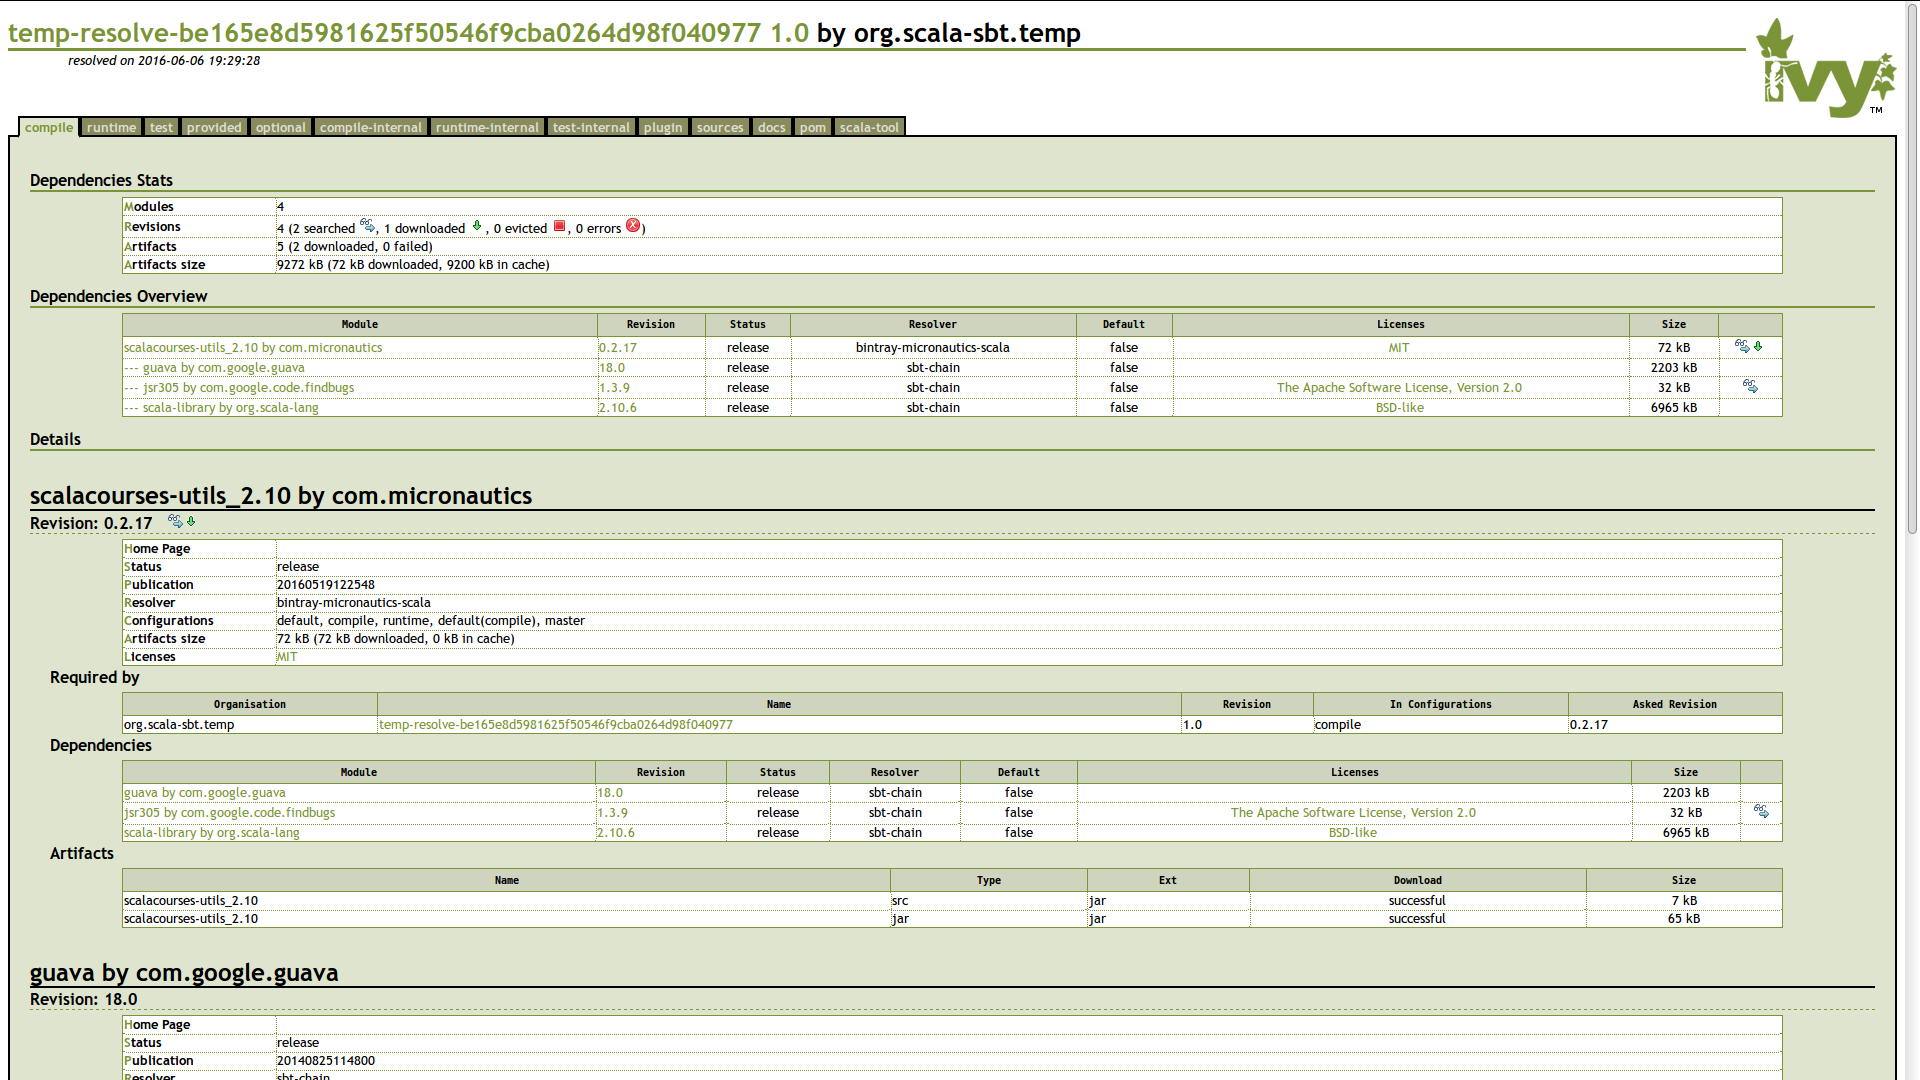Click downloaded arrow beside Revision: 0.2.17 heading

point(191,521)
